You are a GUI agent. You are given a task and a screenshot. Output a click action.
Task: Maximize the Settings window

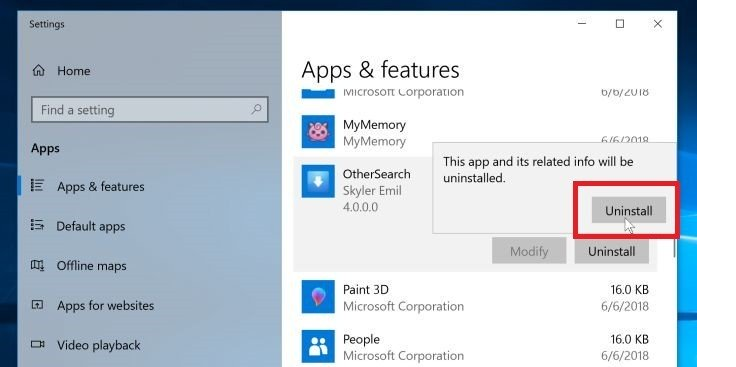(x=620, y=23)
